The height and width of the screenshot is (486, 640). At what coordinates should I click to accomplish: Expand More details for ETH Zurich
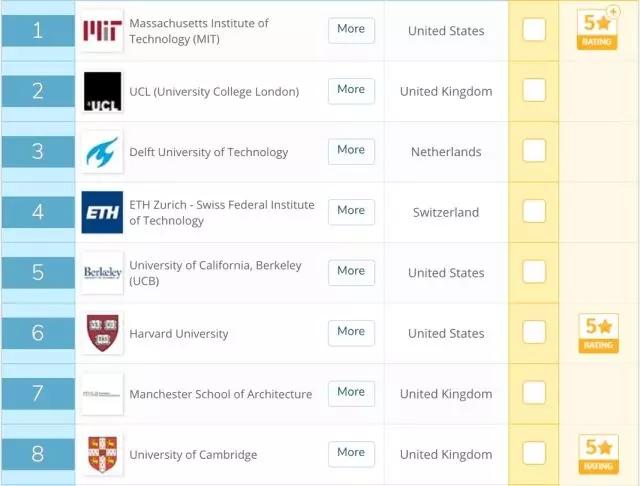pos(351,212)
